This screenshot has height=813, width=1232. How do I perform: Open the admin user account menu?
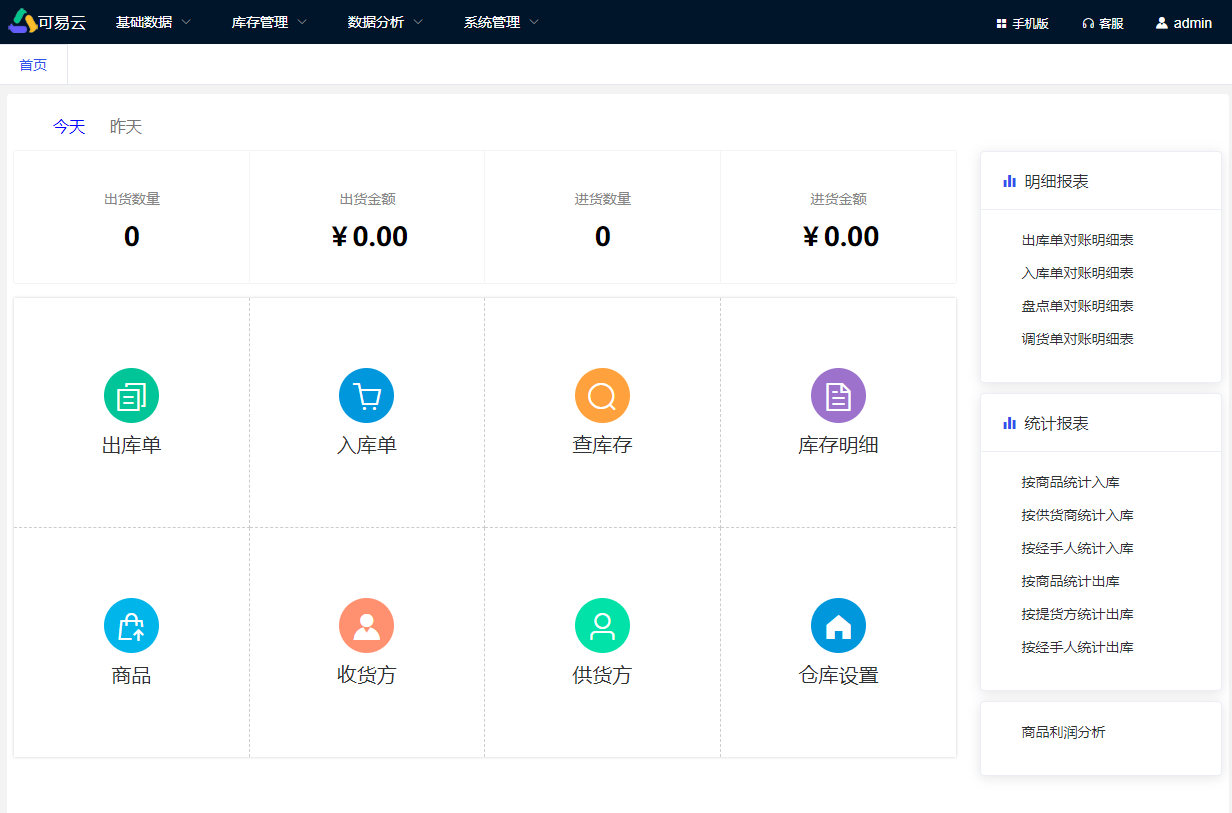1184,23
